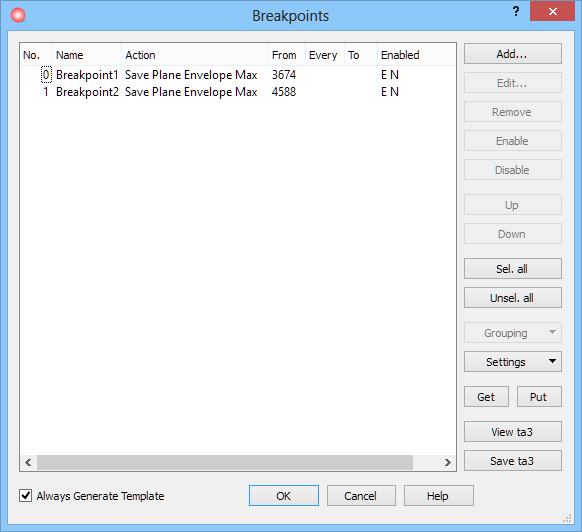
Task: Click the Add... button
Action: pyautogui.click(x=513, y=54)
